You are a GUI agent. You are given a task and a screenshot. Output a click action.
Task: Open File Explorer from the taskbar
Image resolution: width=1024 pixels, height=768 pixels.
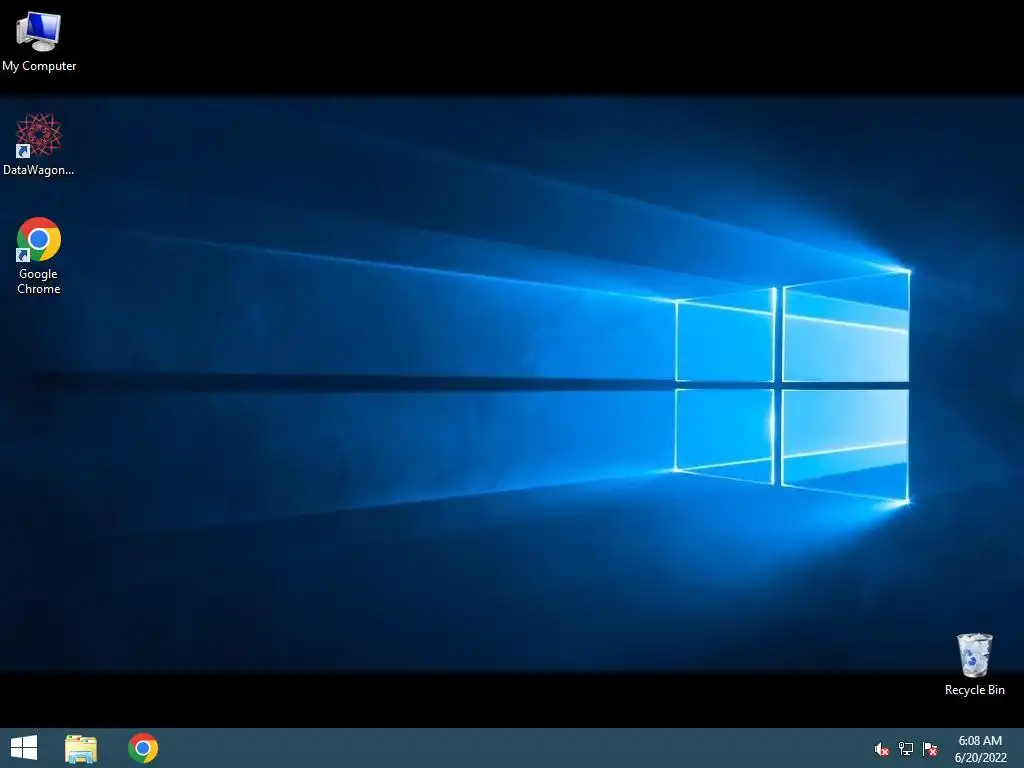point(81,748)
